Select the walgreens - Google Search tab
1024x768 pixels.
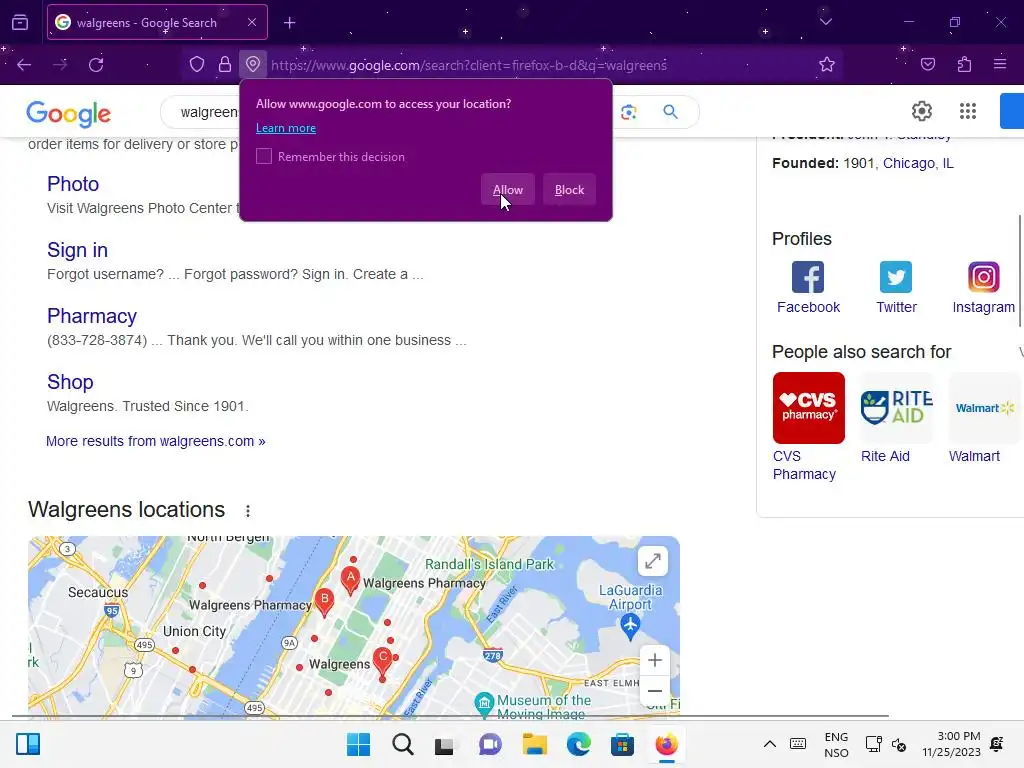(x=157, y=22)
